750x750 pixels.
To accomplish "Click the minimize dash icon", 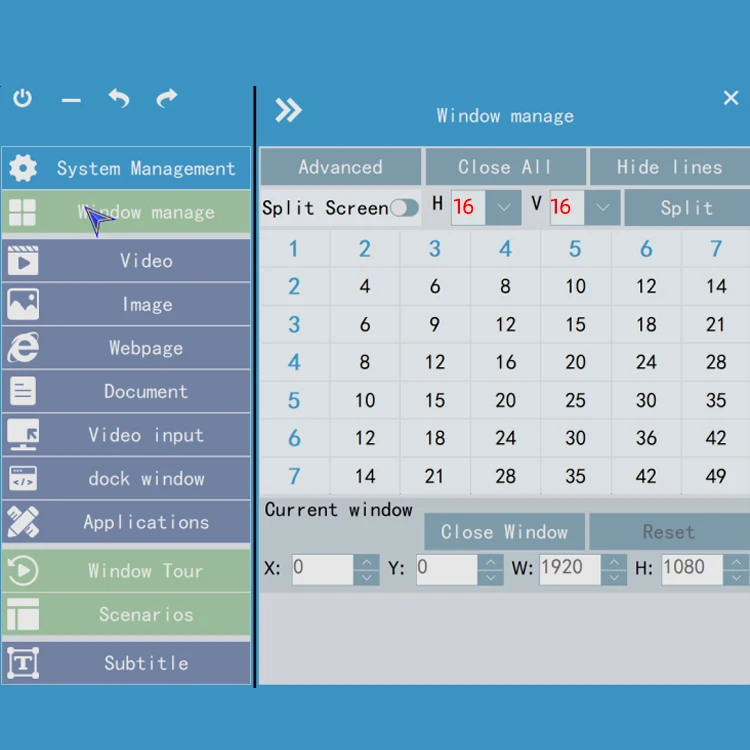I will [x=71, y=100].
